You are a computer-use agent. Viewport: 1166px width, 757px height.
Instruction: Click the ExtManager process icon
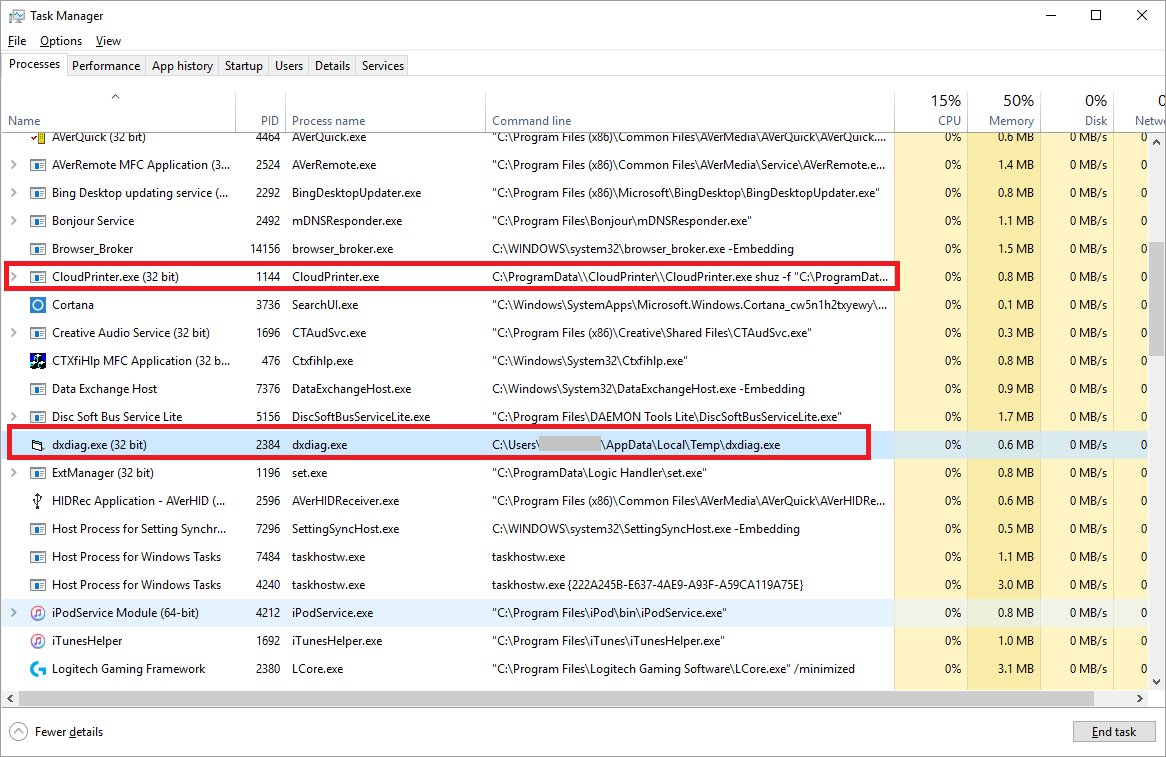(x=37, y=473)
